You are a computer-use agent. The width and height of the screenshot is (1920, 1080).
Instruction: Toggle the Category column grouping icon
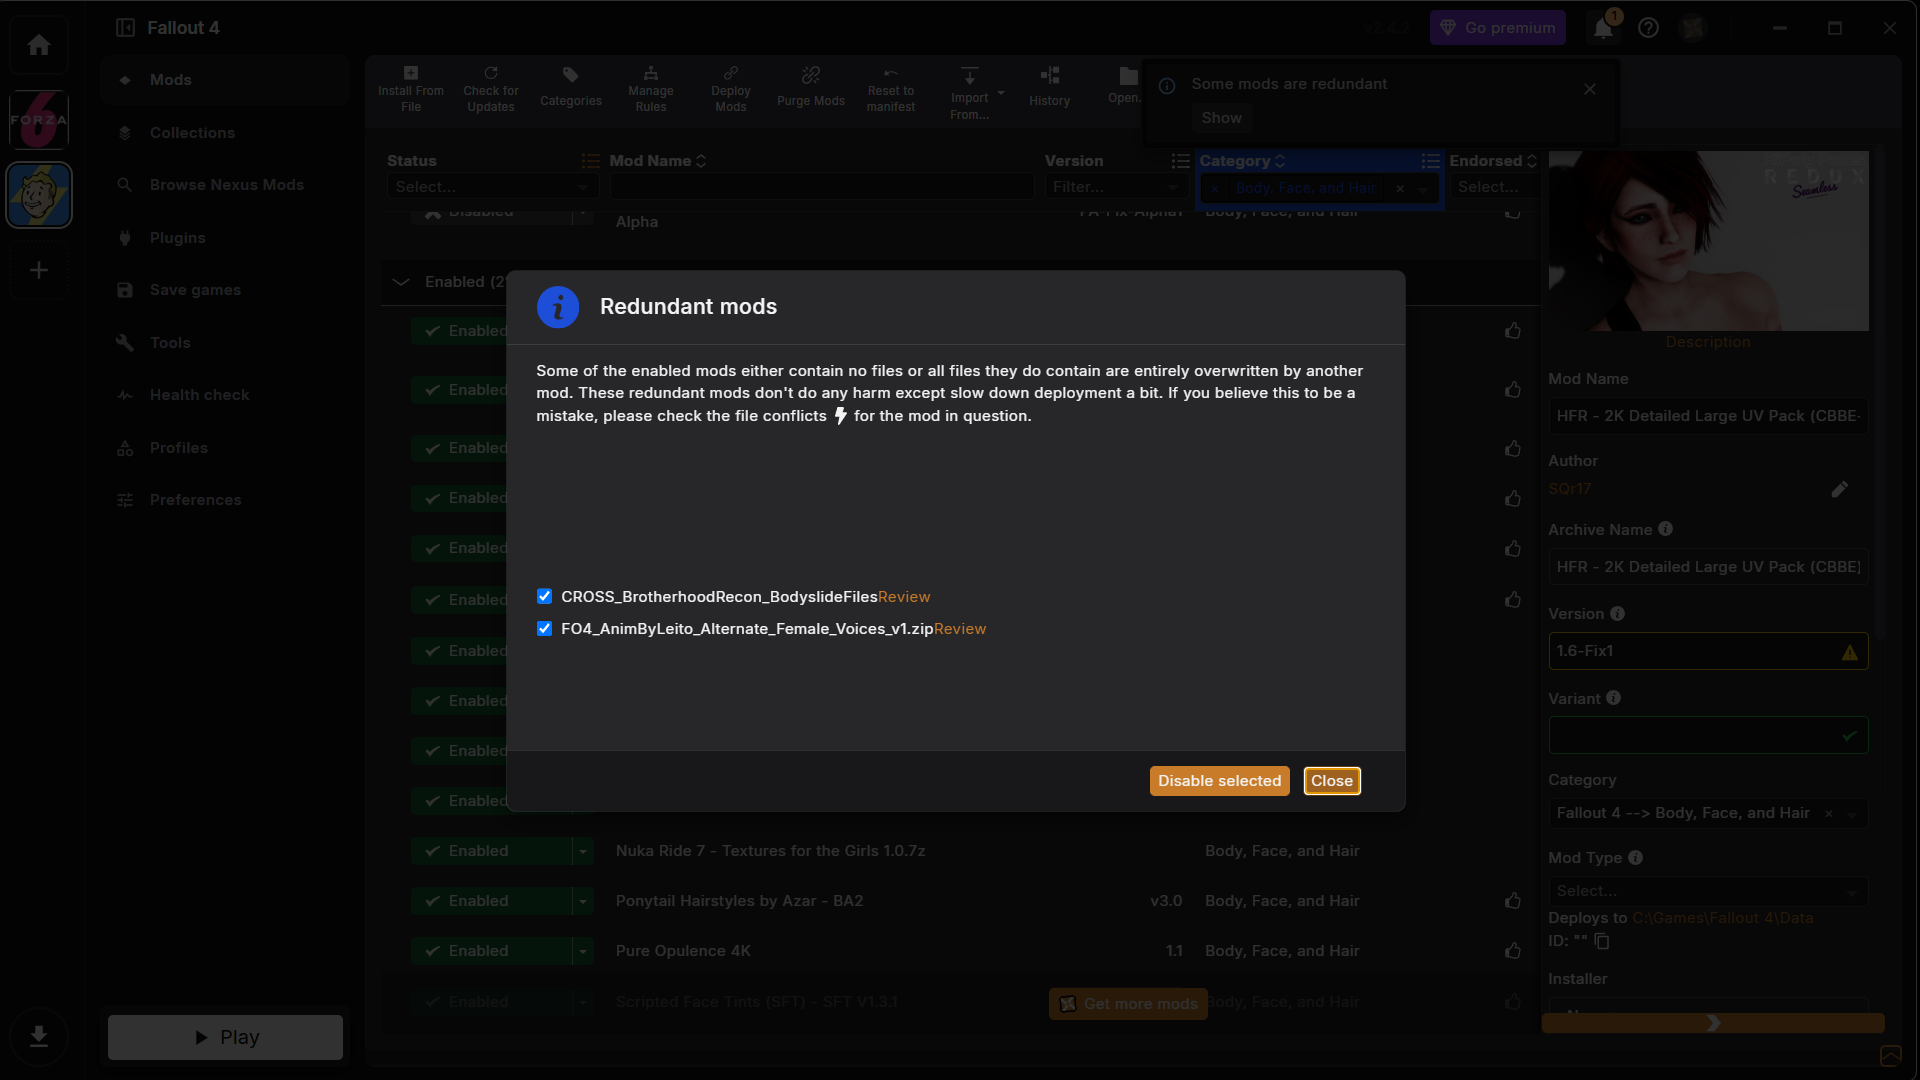(x=1430, y=161)
